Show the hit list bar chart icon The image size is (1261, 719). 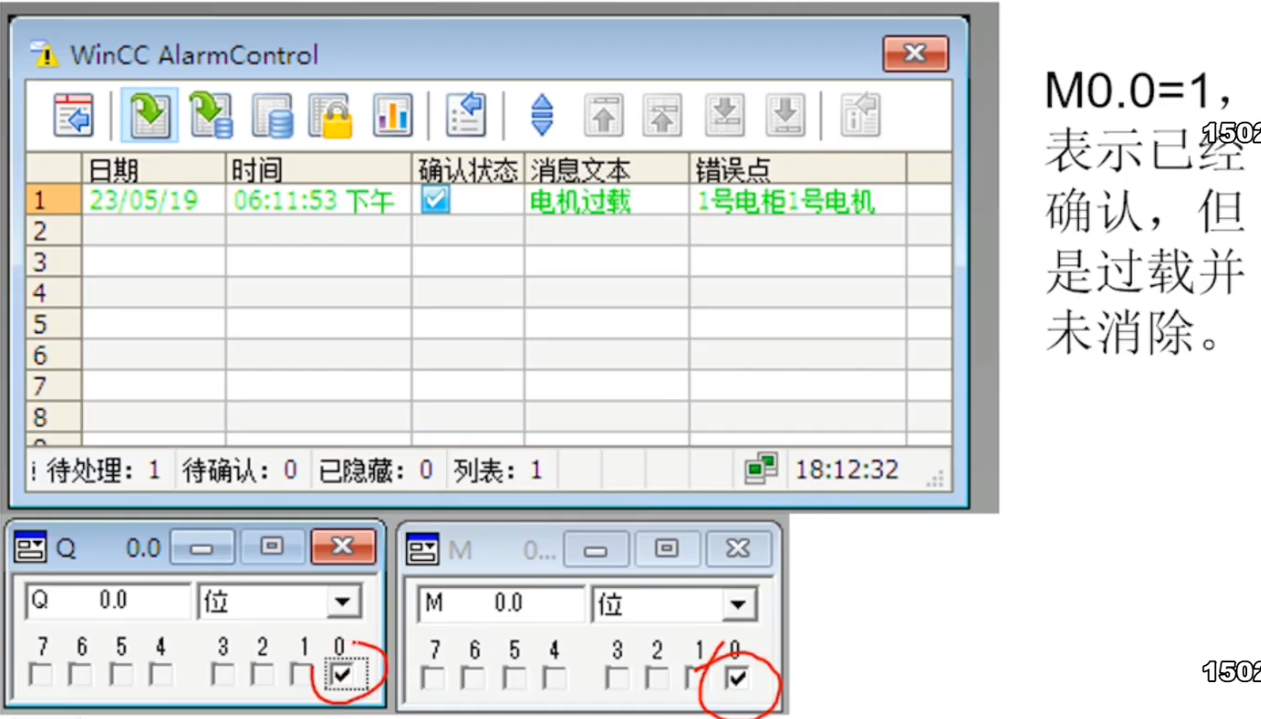pos(393,115)
